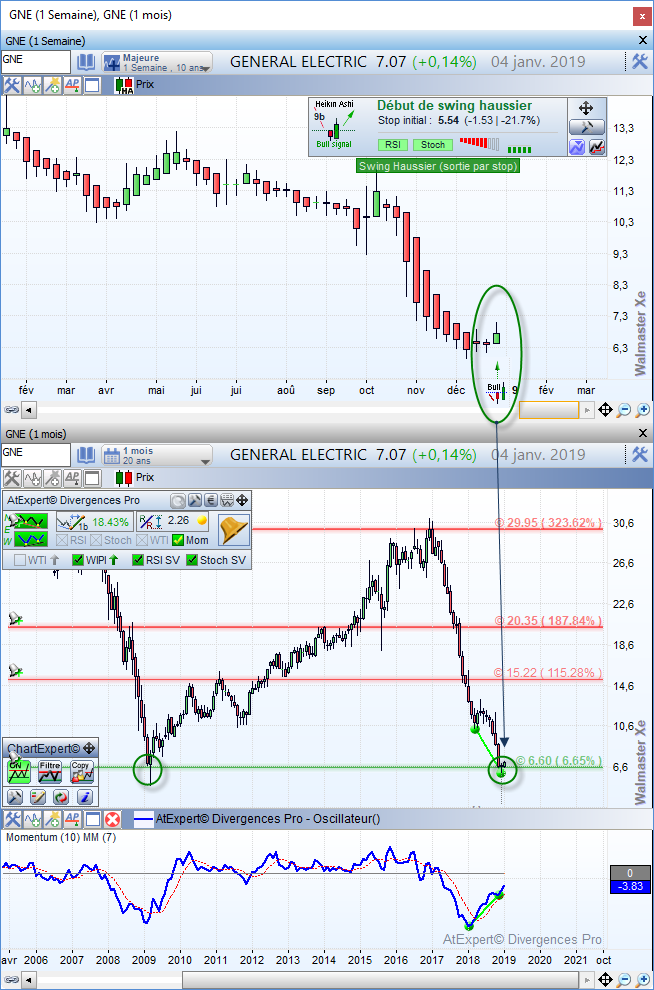The height and width of the screenshot is (990, 654).
Task: Toggle the Stoch checkbox in Divergences Pro
Action: coord(95,540)
